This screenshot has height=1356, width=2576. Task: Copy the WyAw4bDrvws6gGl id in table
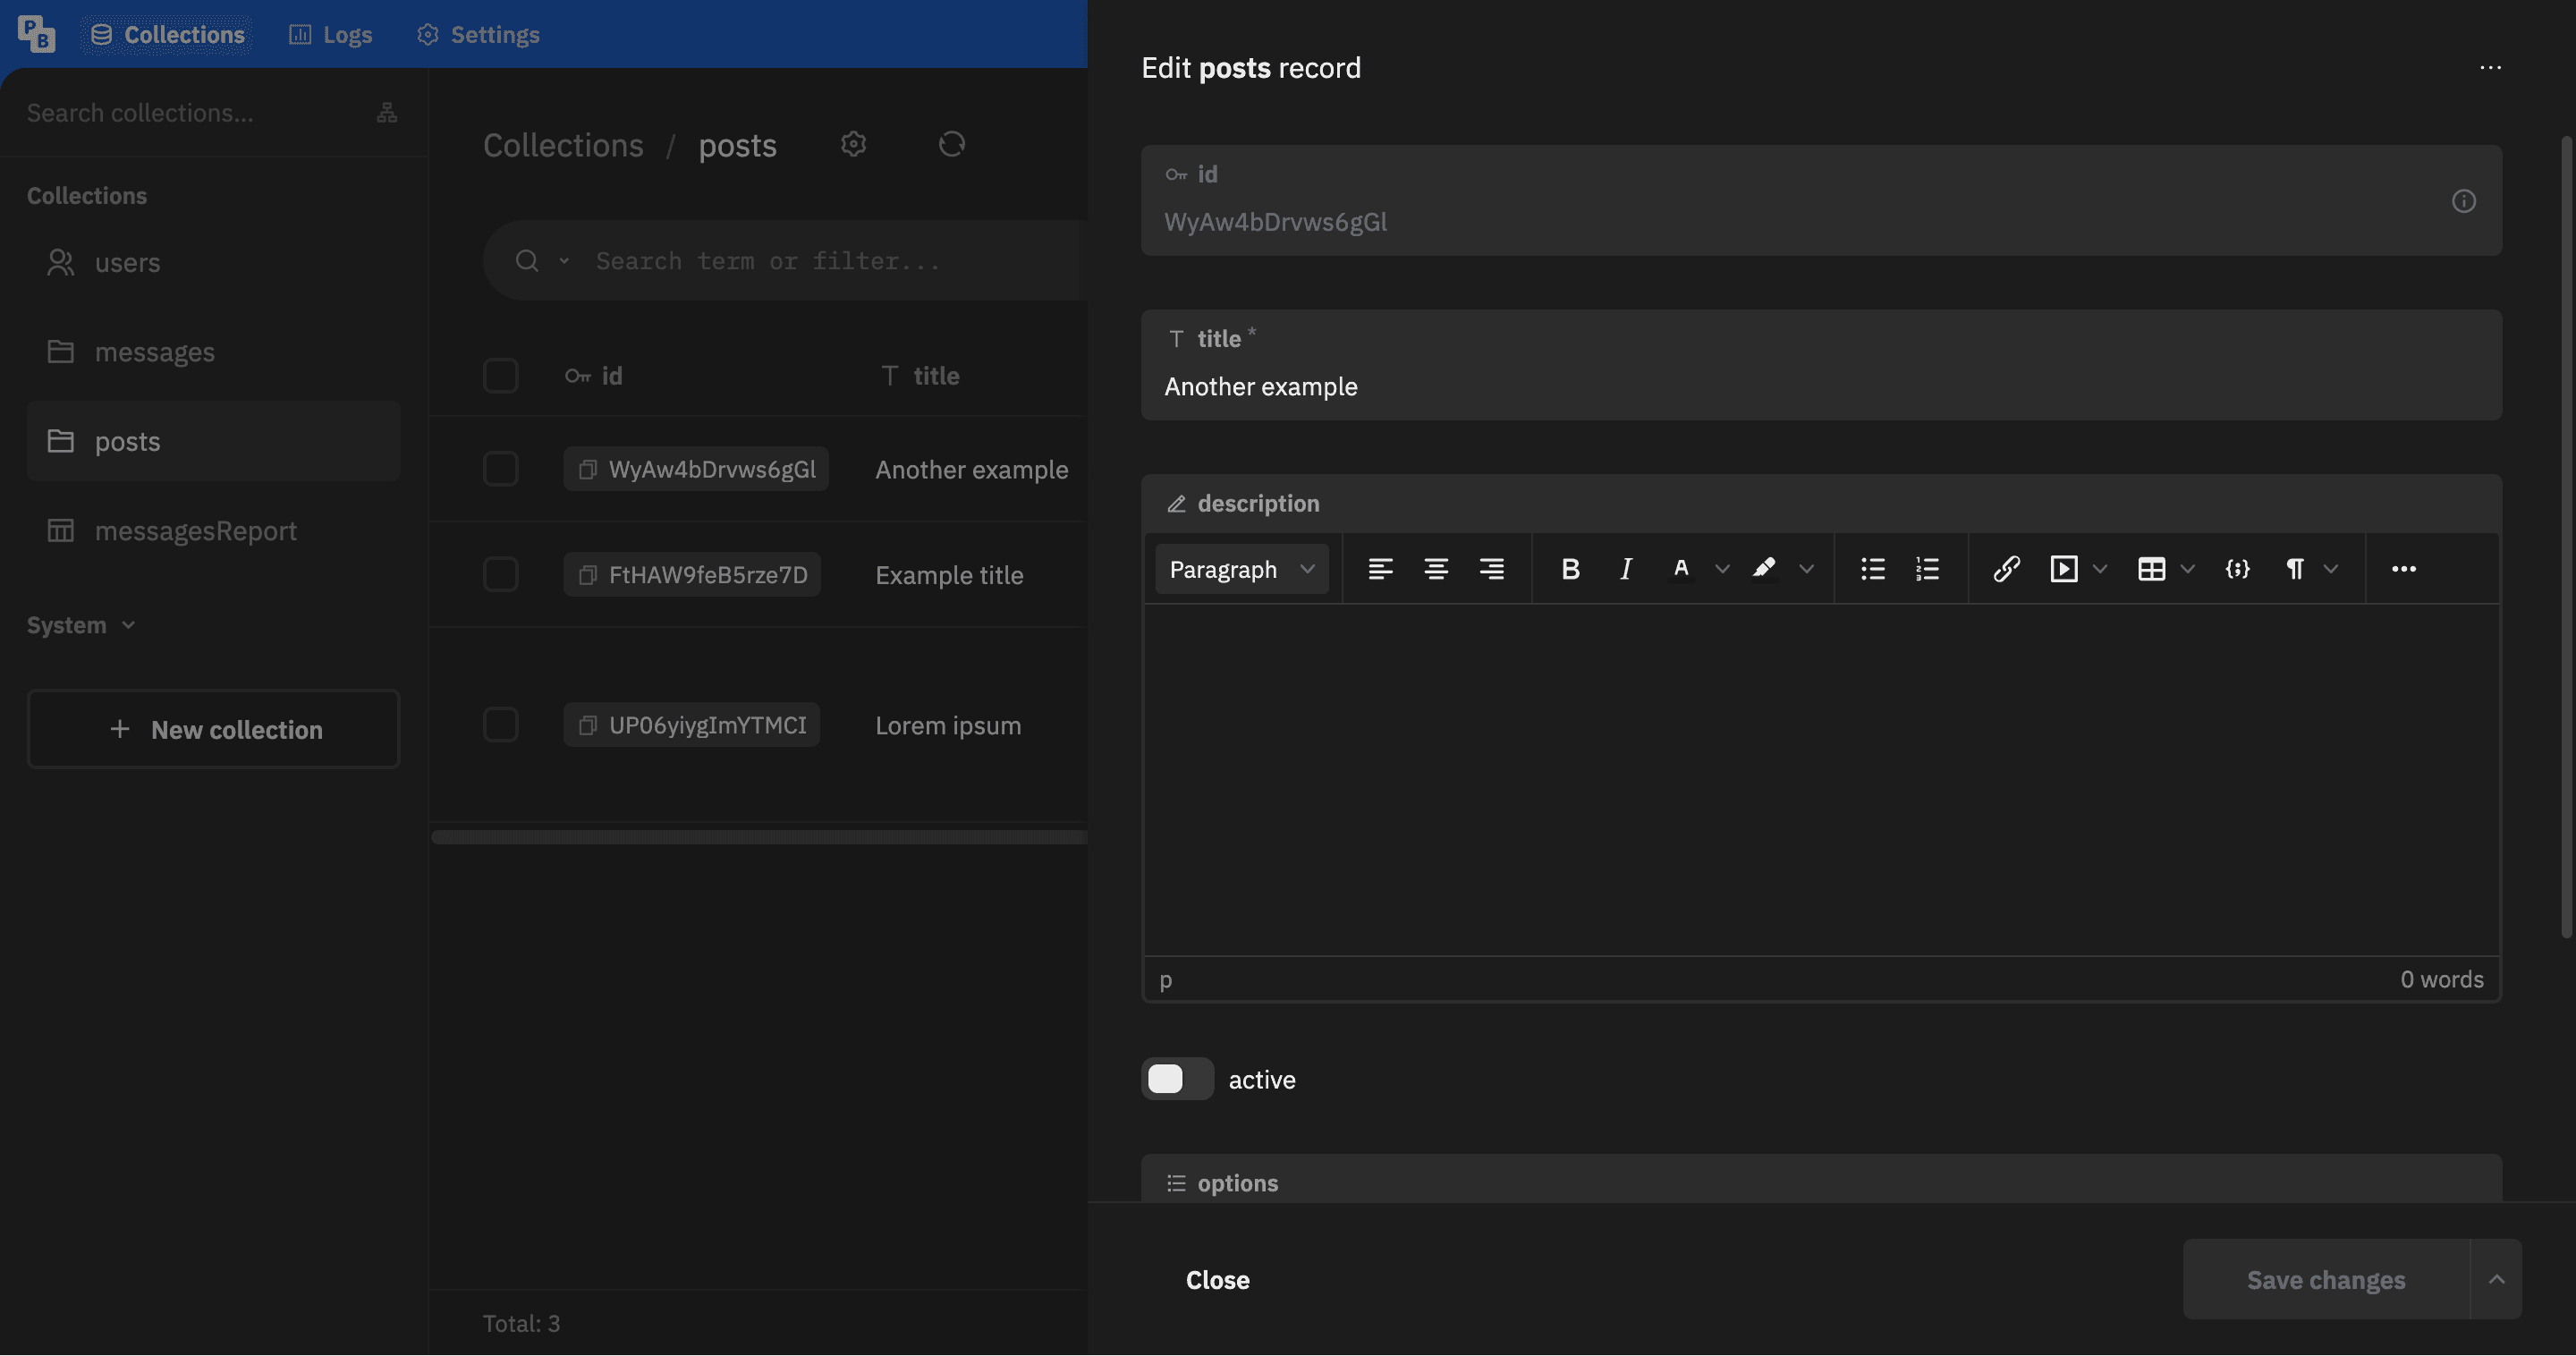(x=588, y=469)
